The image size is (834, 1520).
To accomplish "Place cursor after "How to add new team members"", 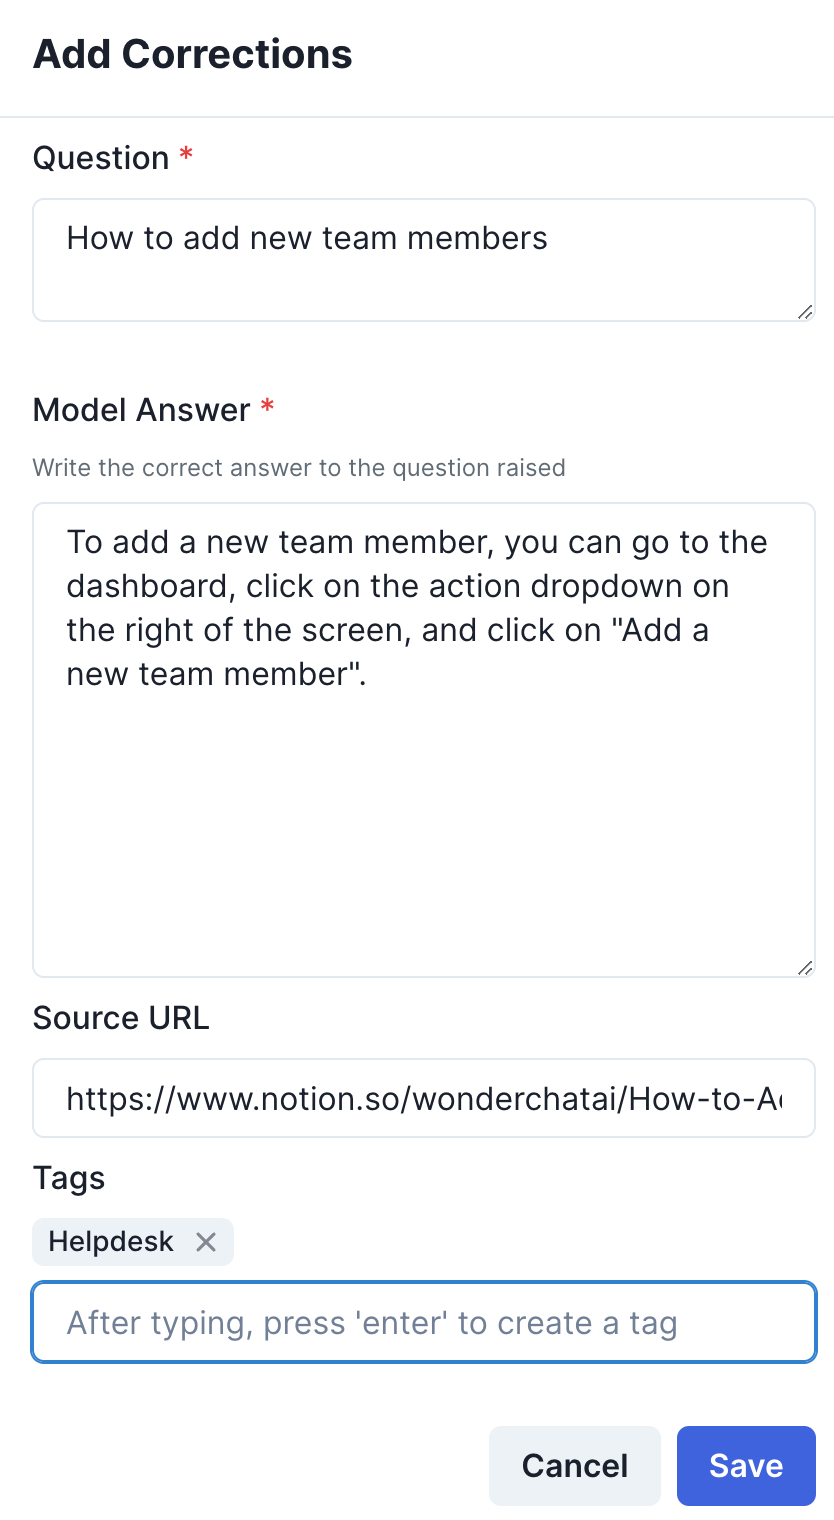I will [x=549, y=238].
